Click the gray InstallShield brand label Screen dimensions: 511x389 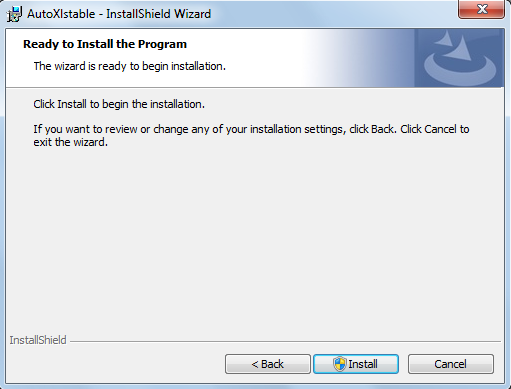[38, 340]
